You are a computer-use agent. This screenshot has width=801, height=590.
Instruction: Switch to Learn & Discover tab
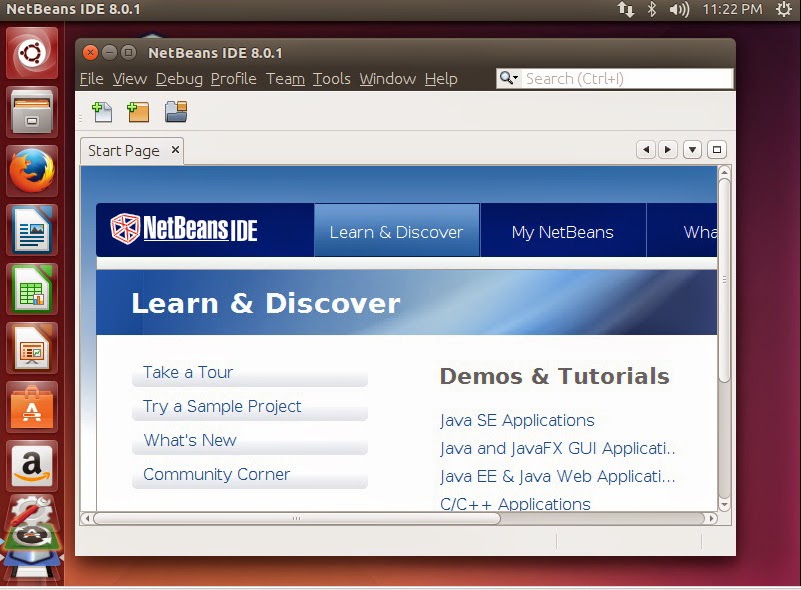(396, 231)
